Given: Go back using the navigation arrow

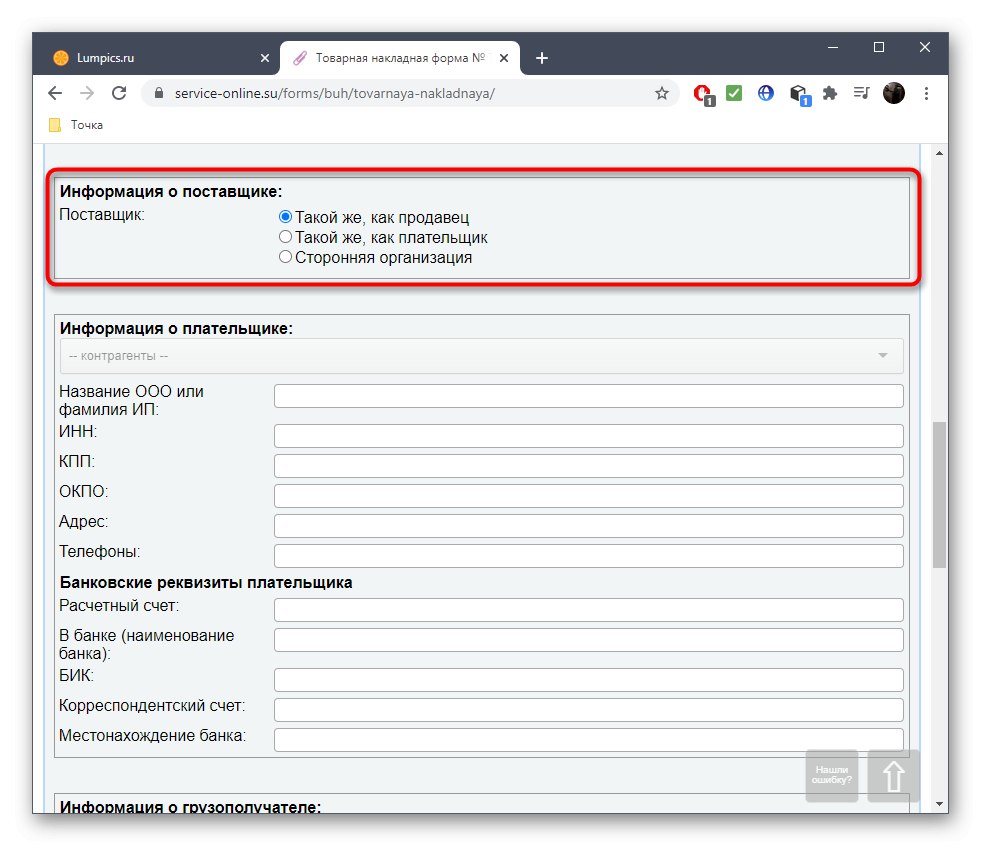Looking at the screenshot, I should pos(55,92).
